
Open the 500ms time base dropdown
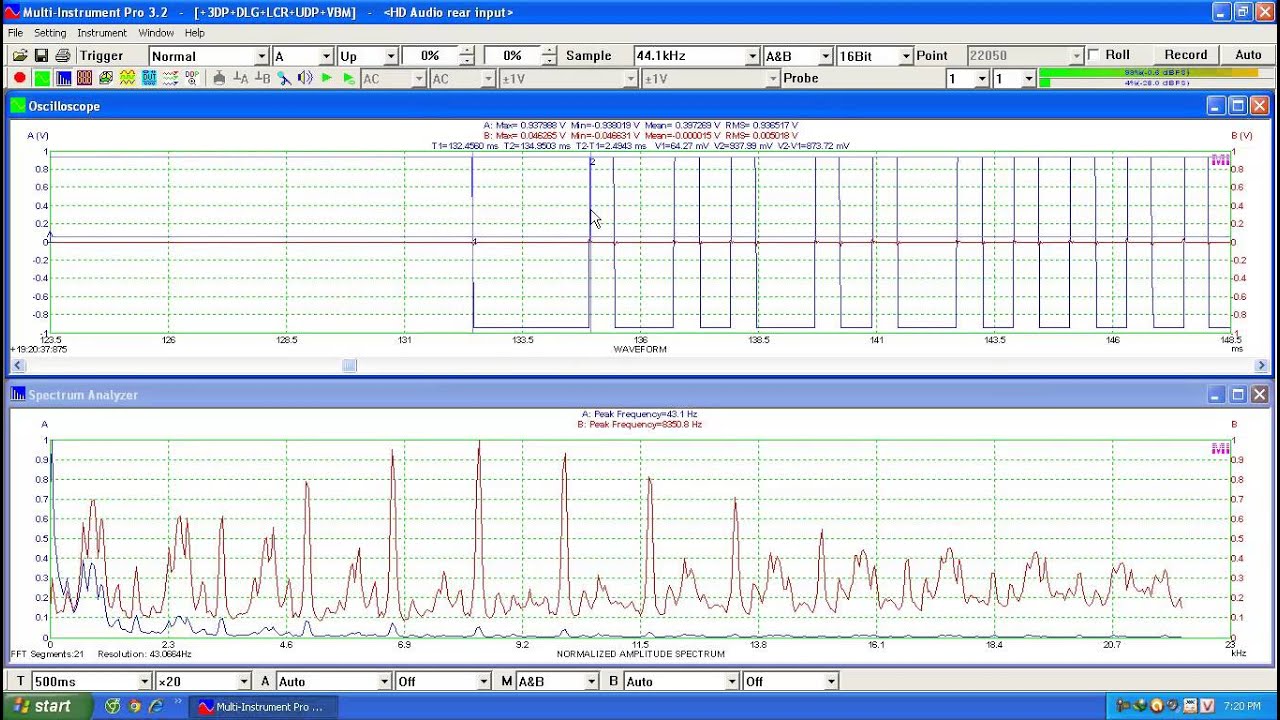point(145,681)
